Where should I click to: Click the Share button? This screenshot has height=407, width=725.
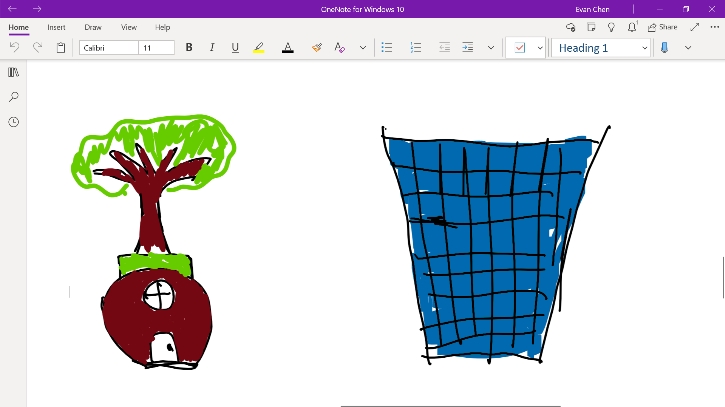tap(662, 27)
